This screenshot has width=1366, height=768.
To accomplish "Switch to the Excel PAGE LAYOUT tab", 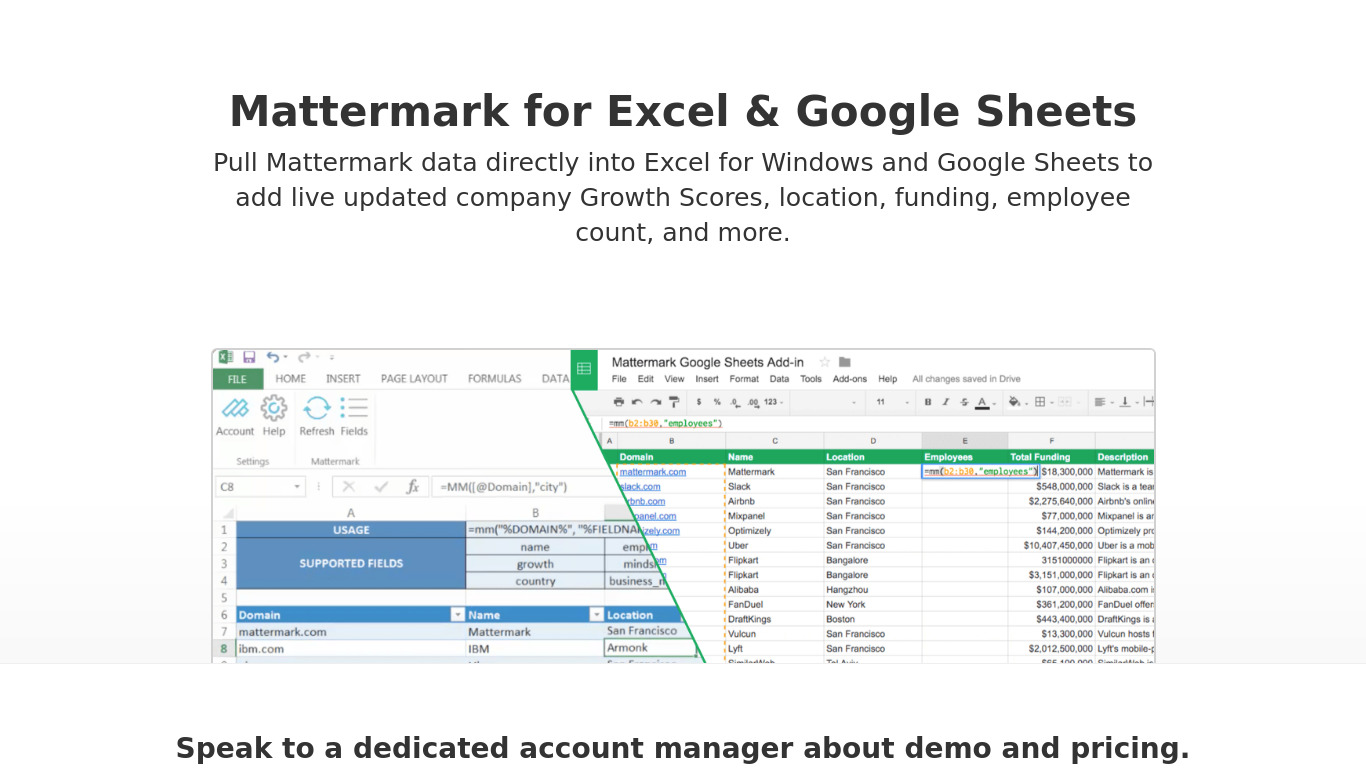I will [x=414, y=379].
